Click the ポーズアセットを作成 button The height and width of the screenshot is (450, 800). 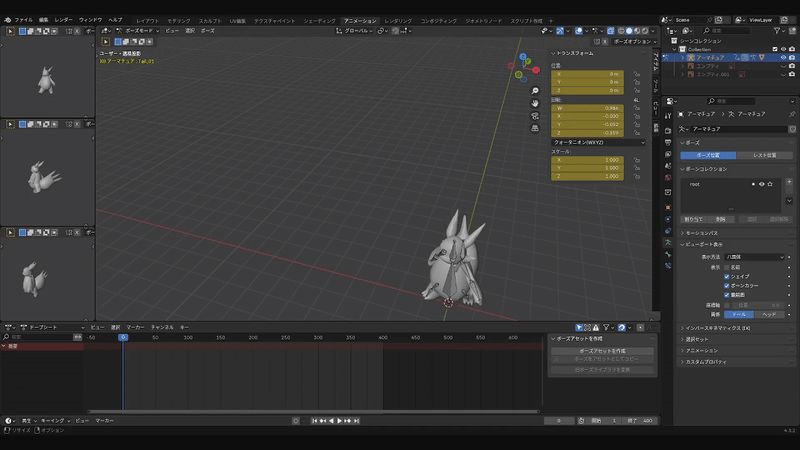(x=601, y=351)
